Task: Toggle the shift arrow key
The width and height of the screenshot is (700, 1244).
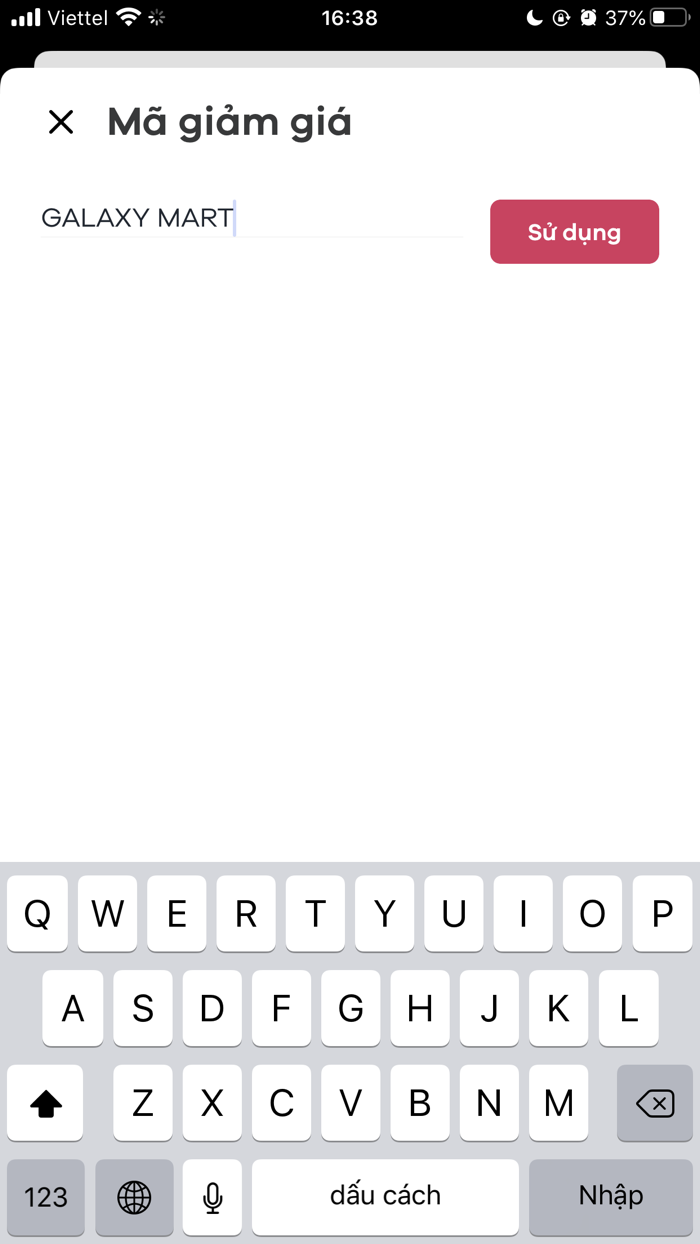Action: tap(46, 1103)
